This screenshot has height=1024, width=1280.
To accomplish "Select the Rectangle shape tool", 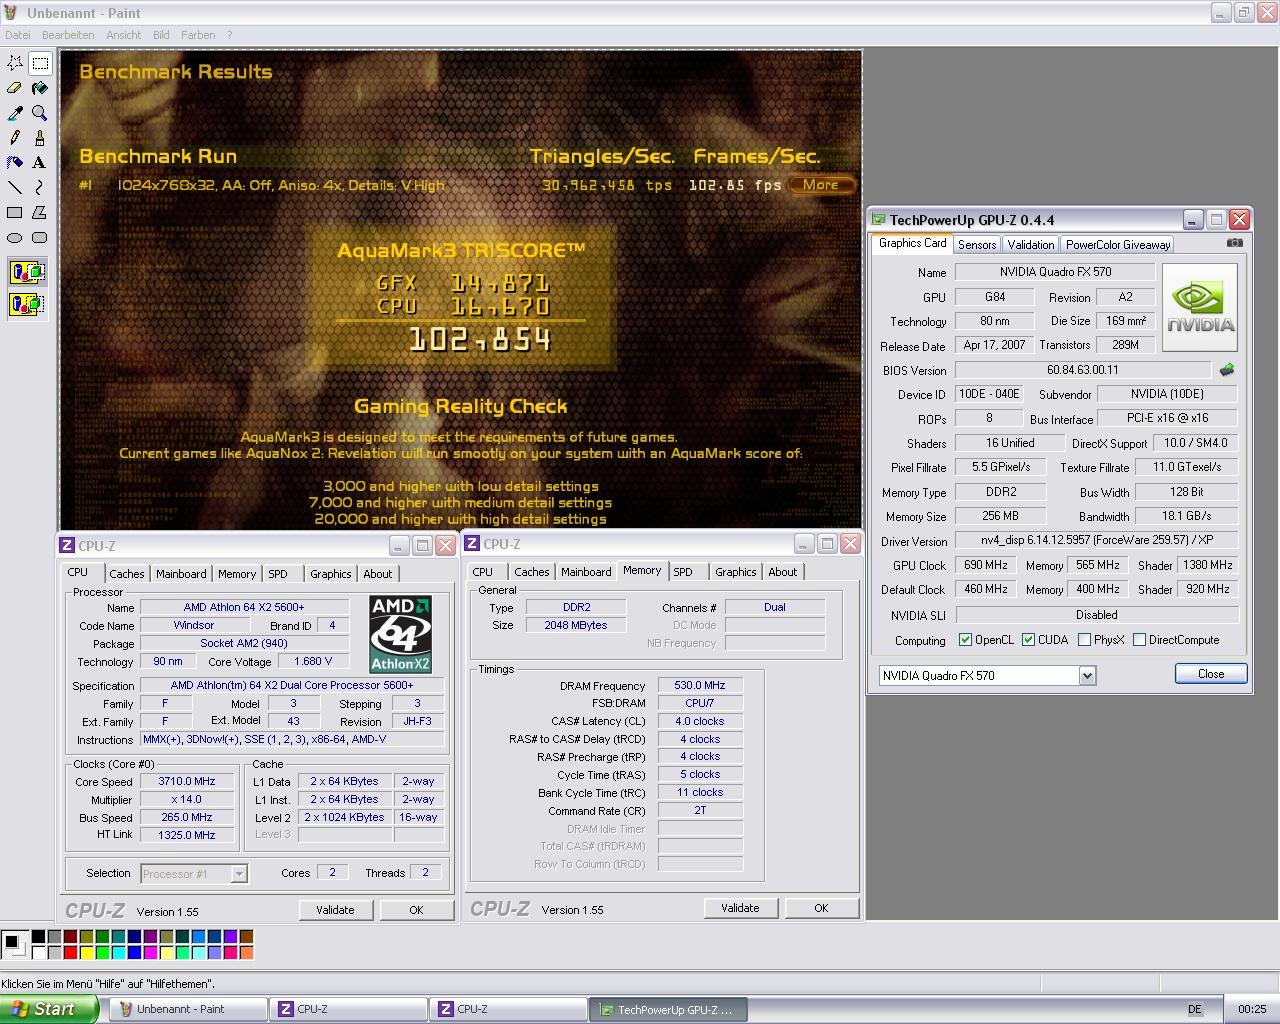I will [x=15, y=212].
